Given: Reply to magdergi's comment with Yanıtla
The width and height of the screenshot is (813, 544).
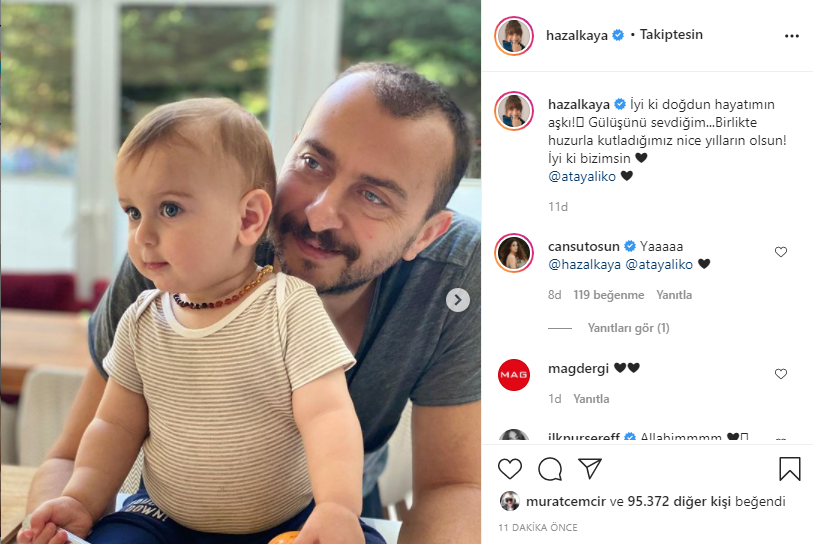Looking at the screenshot, I should pos(591,399).
